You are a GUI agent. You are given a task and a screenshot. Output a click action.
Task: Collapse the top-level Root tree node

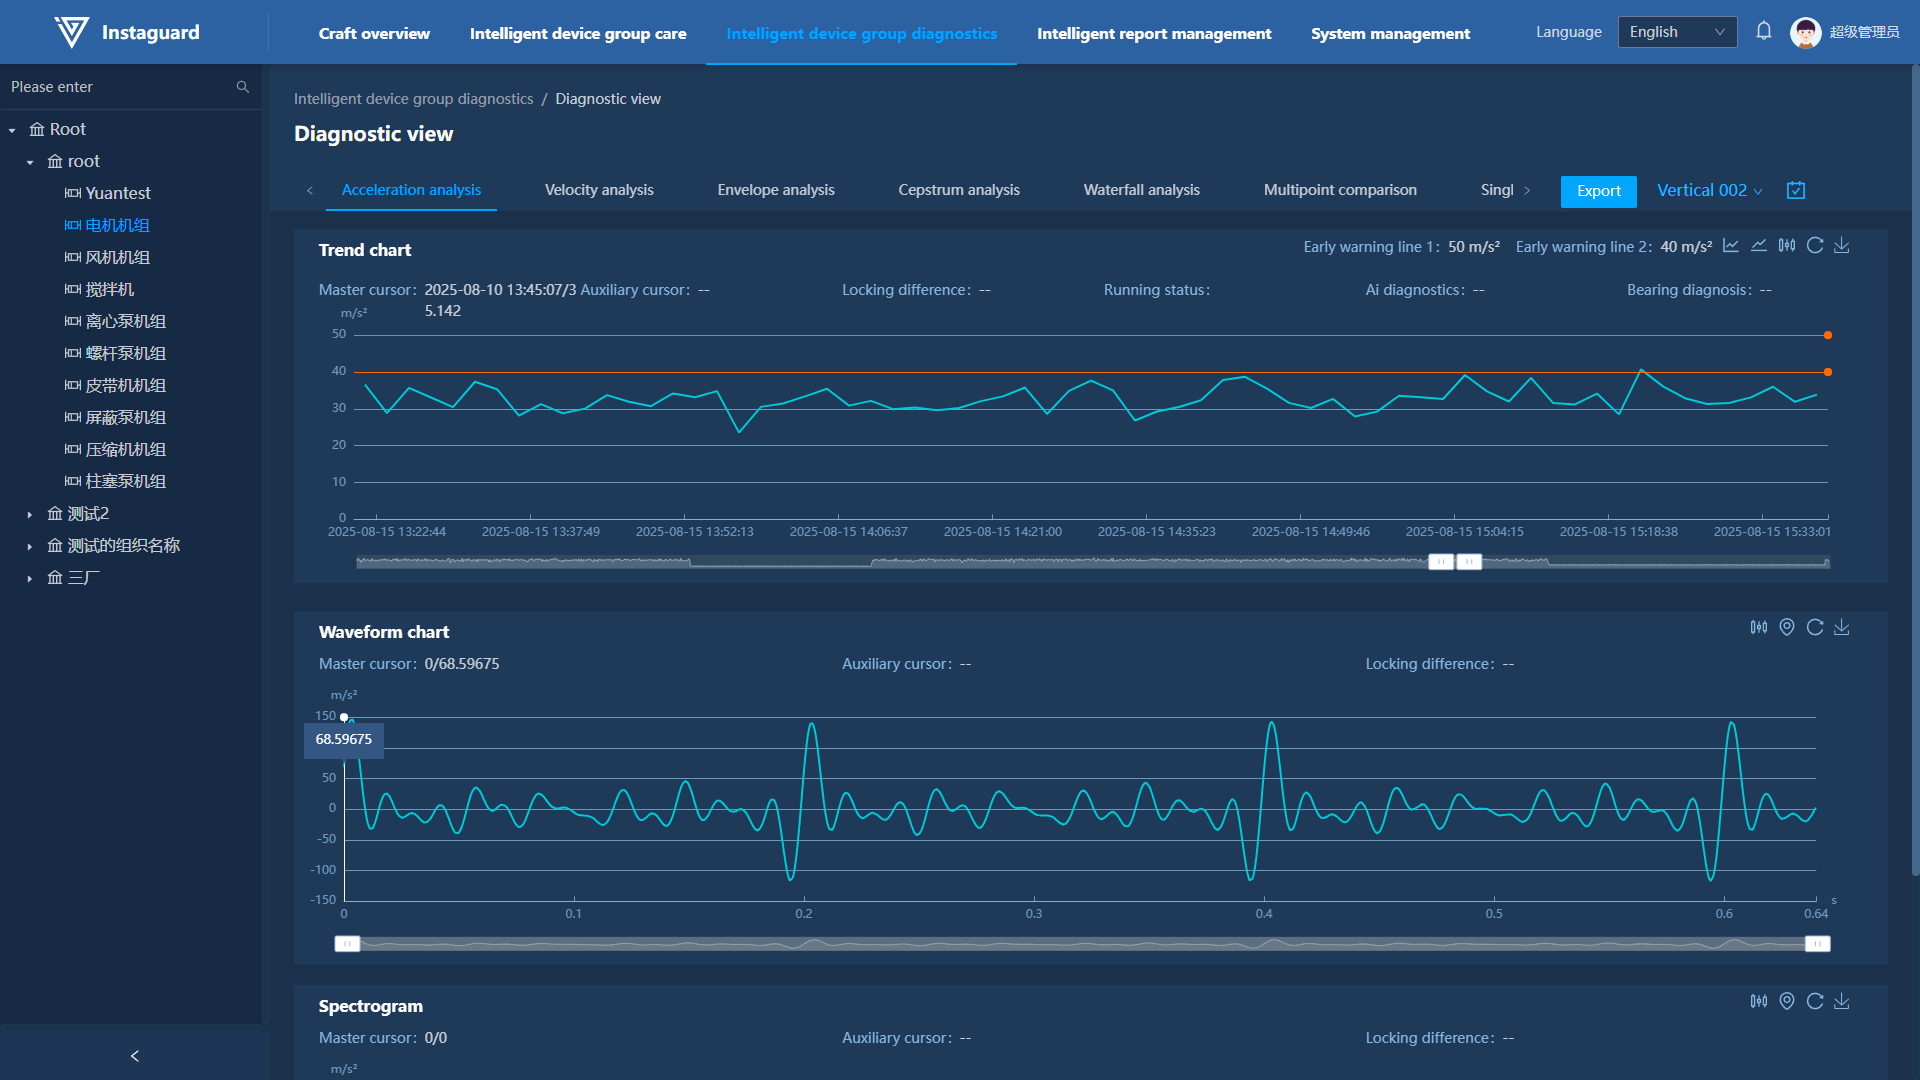point(12,130)
